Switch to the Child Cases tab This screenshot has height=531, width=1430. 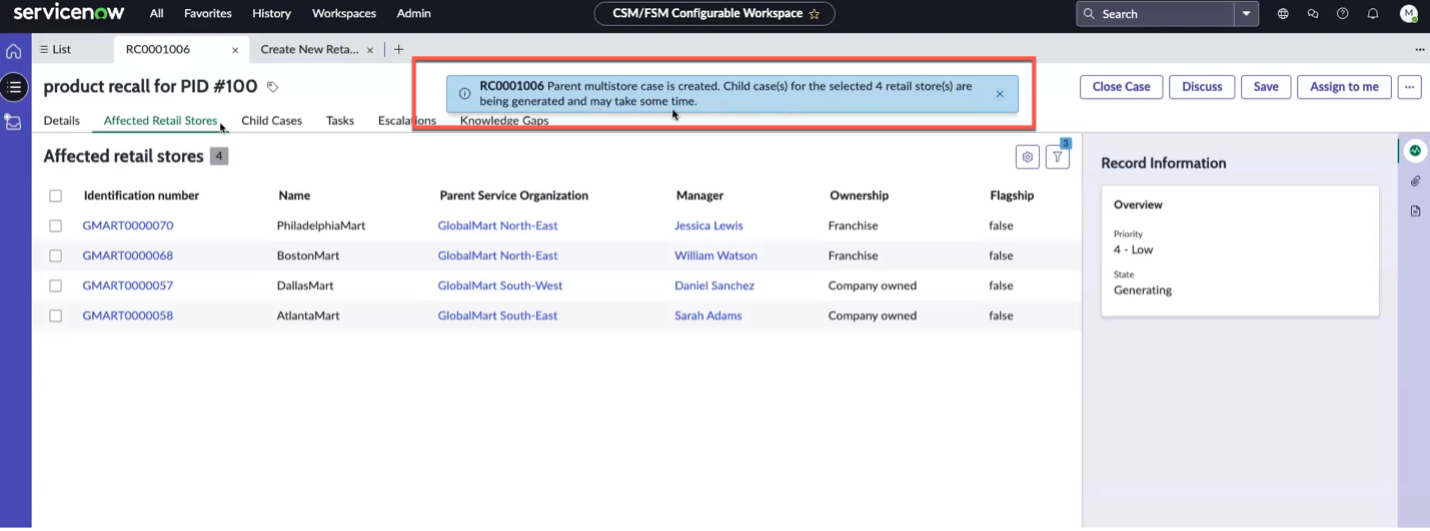272,120
